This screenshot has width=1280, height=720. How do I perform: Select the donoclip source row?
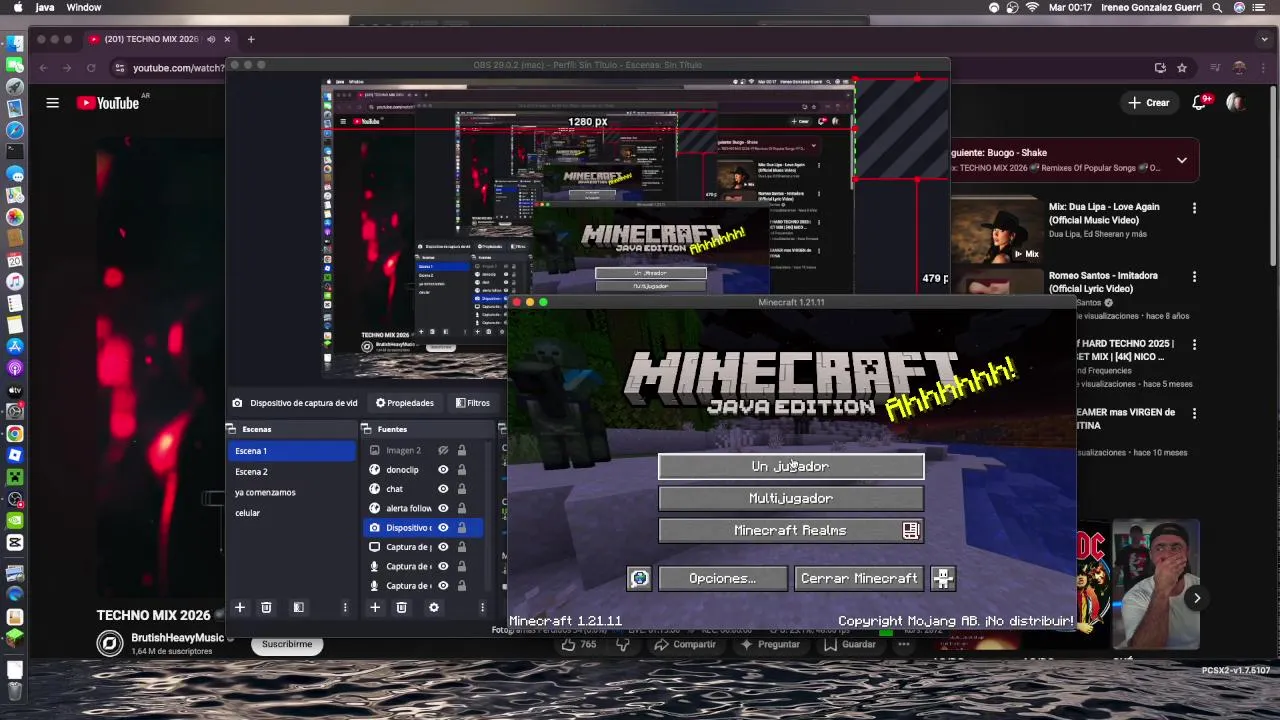pos(422,470)
